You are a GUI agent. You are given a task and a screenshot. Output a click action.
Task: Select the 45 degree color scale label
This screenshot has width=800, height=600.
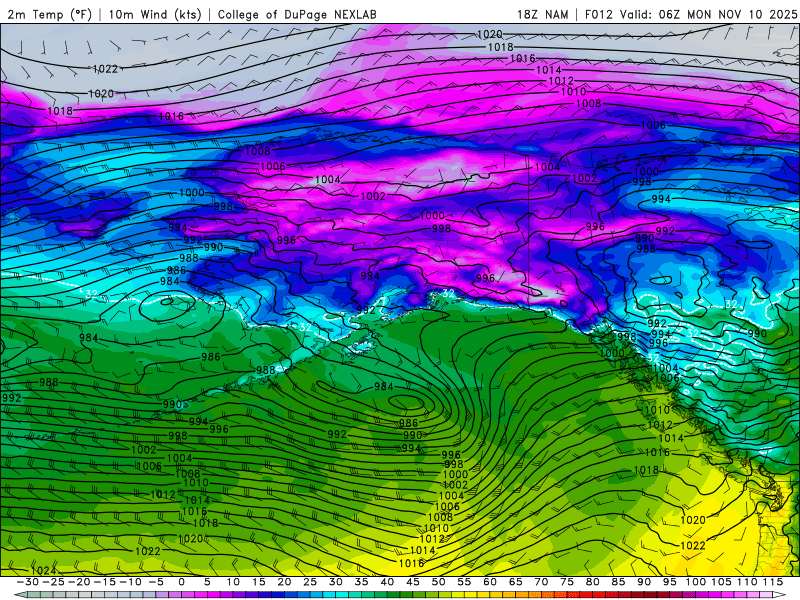tap(413, 582)
